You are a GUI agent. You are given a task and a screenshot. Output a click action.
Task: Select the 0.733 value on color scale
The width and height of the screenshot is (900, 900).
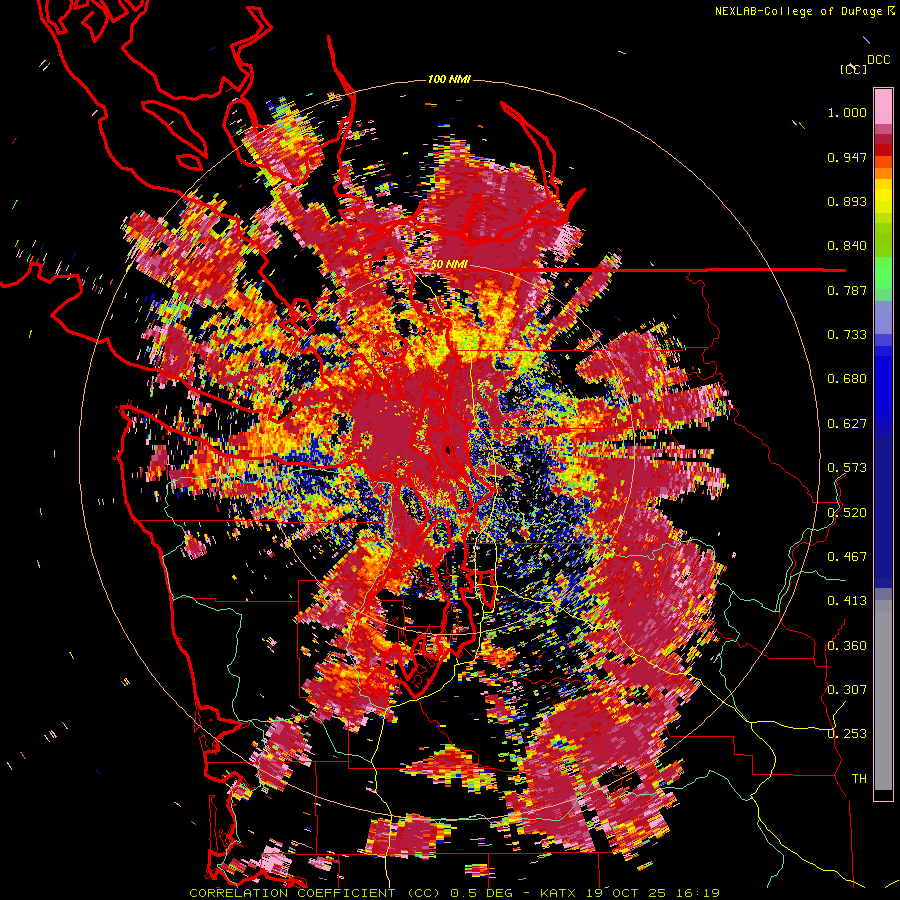[x=847, y=335]
